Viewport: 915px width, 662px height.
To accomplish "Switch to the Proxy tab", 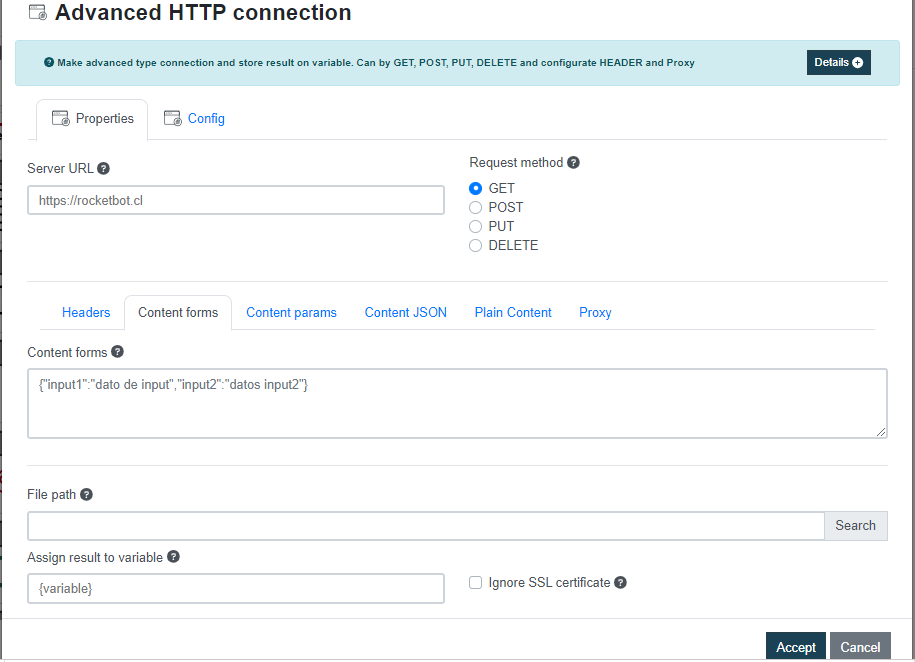I will point(594,312).
